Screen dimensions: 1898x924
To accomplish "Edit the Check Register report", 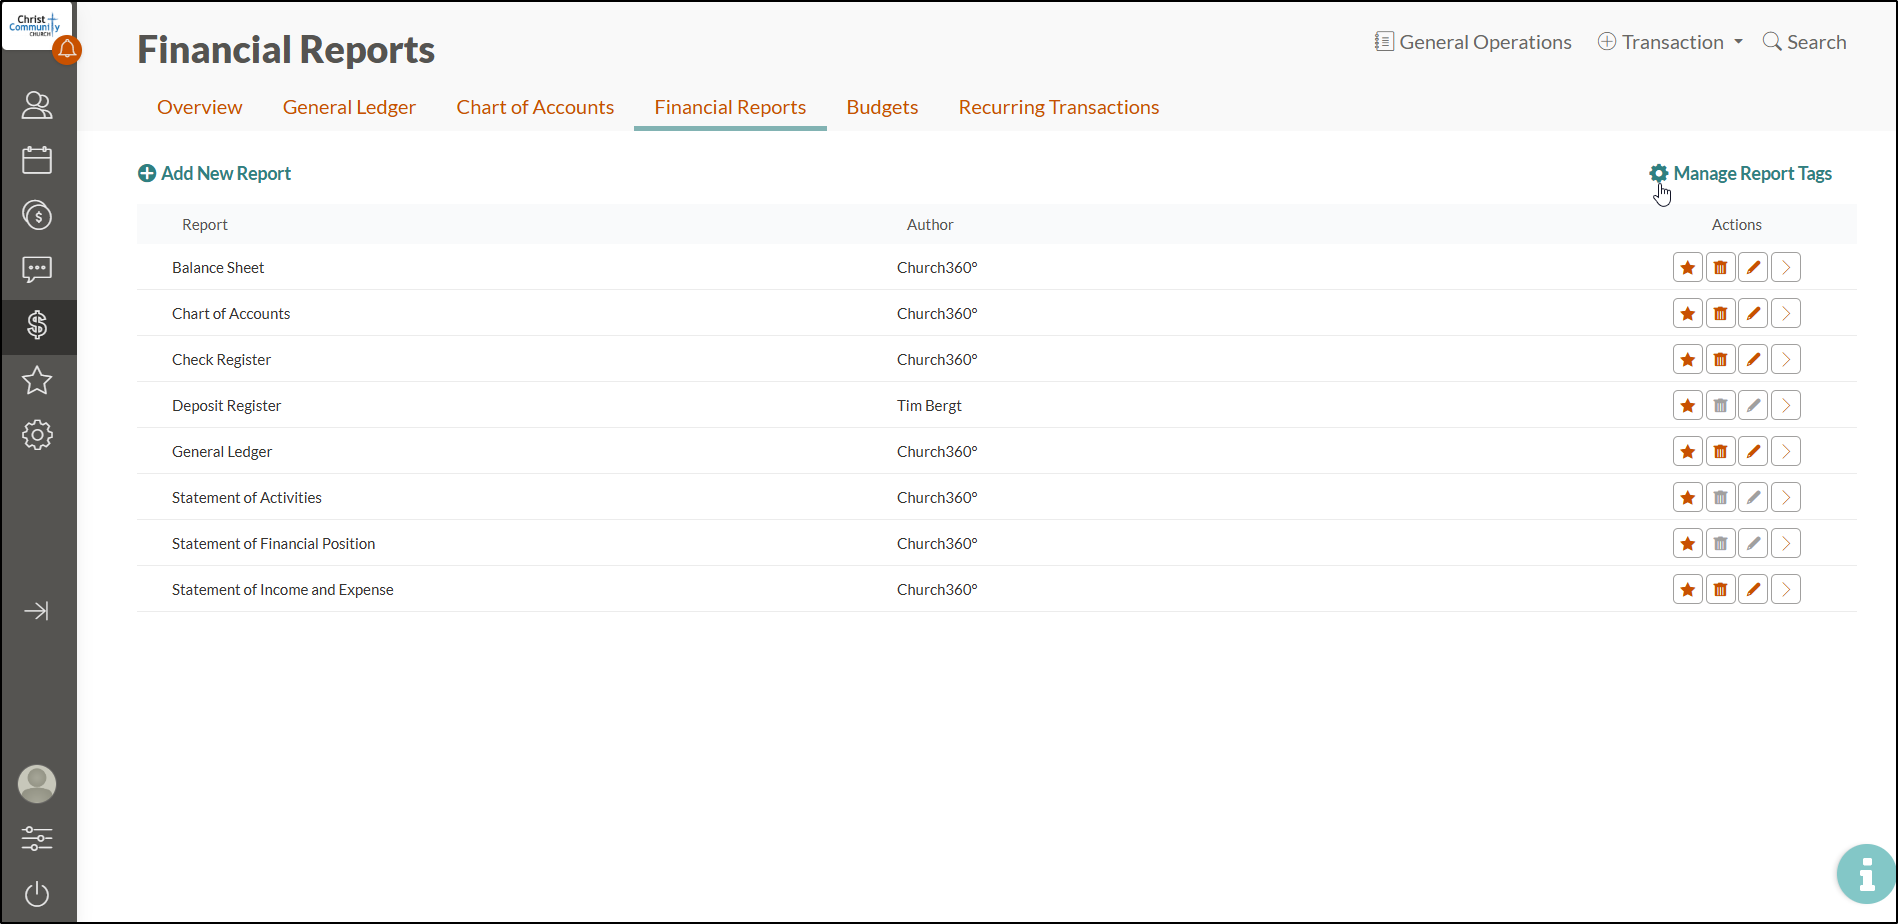I will [x=1753, y=360].
